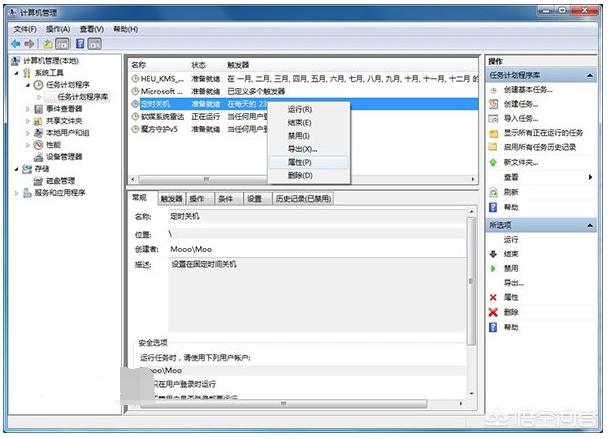Image resolution: width=608 pixels, height=439 pixels.
Task: Open the 文件(F) menu
Action: [x=25, y=29]
